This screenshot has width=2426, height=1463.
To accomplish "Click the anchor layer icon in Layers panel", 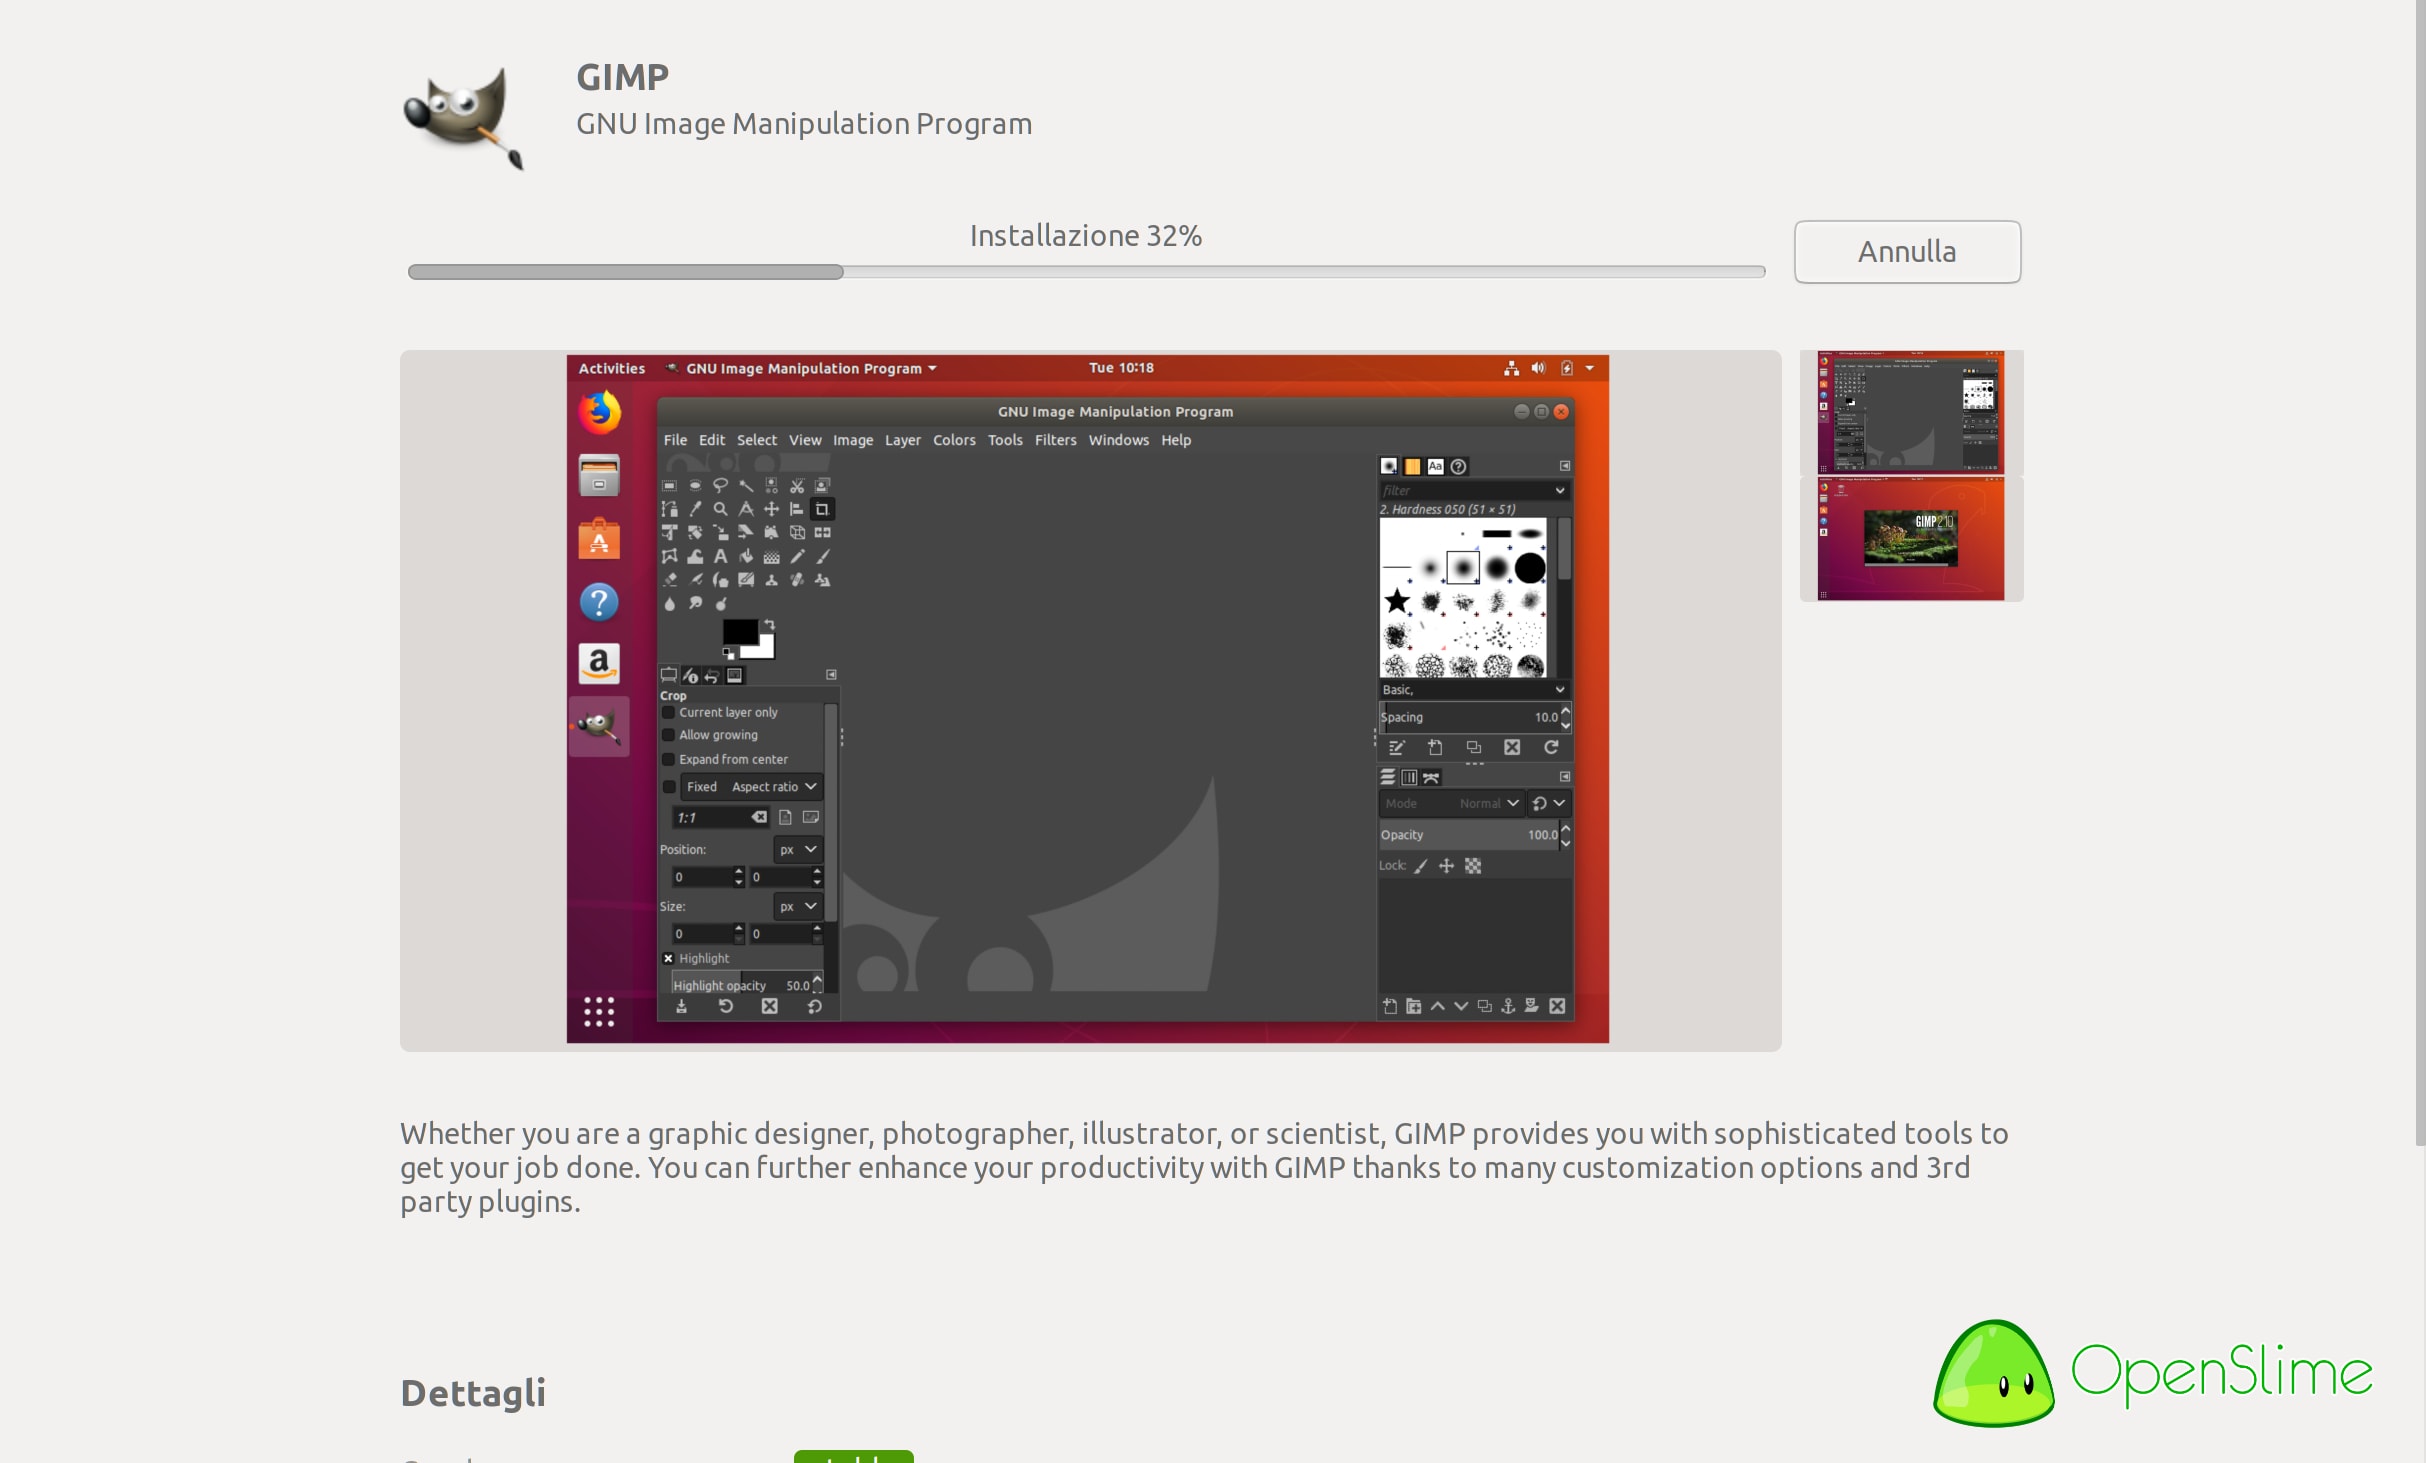I will pos(1508,1007).
